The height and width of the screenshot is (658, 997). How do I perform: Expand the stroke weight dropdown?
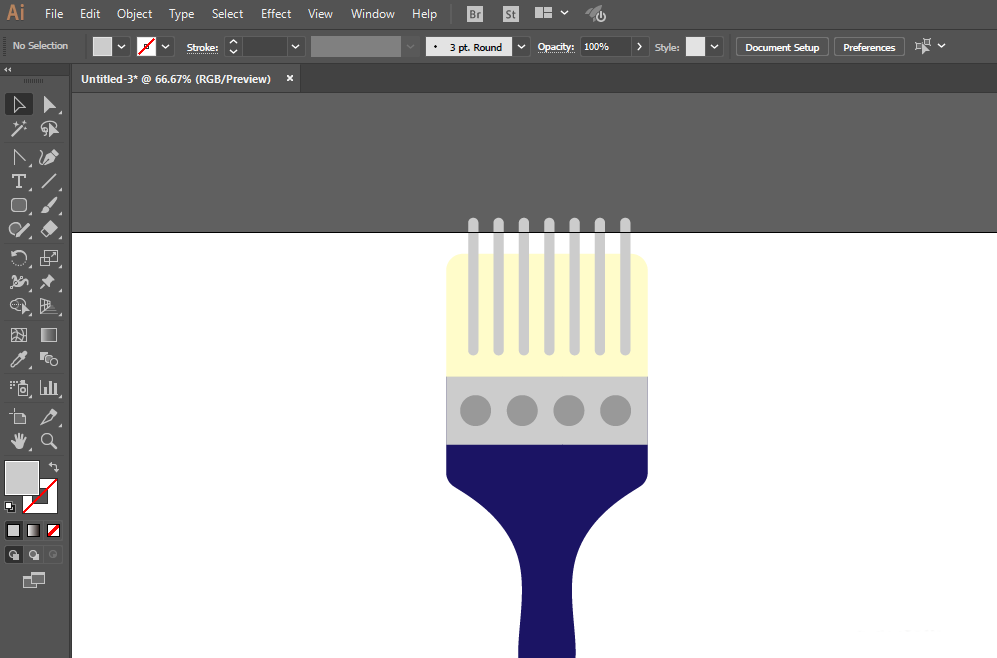point(295,46)
